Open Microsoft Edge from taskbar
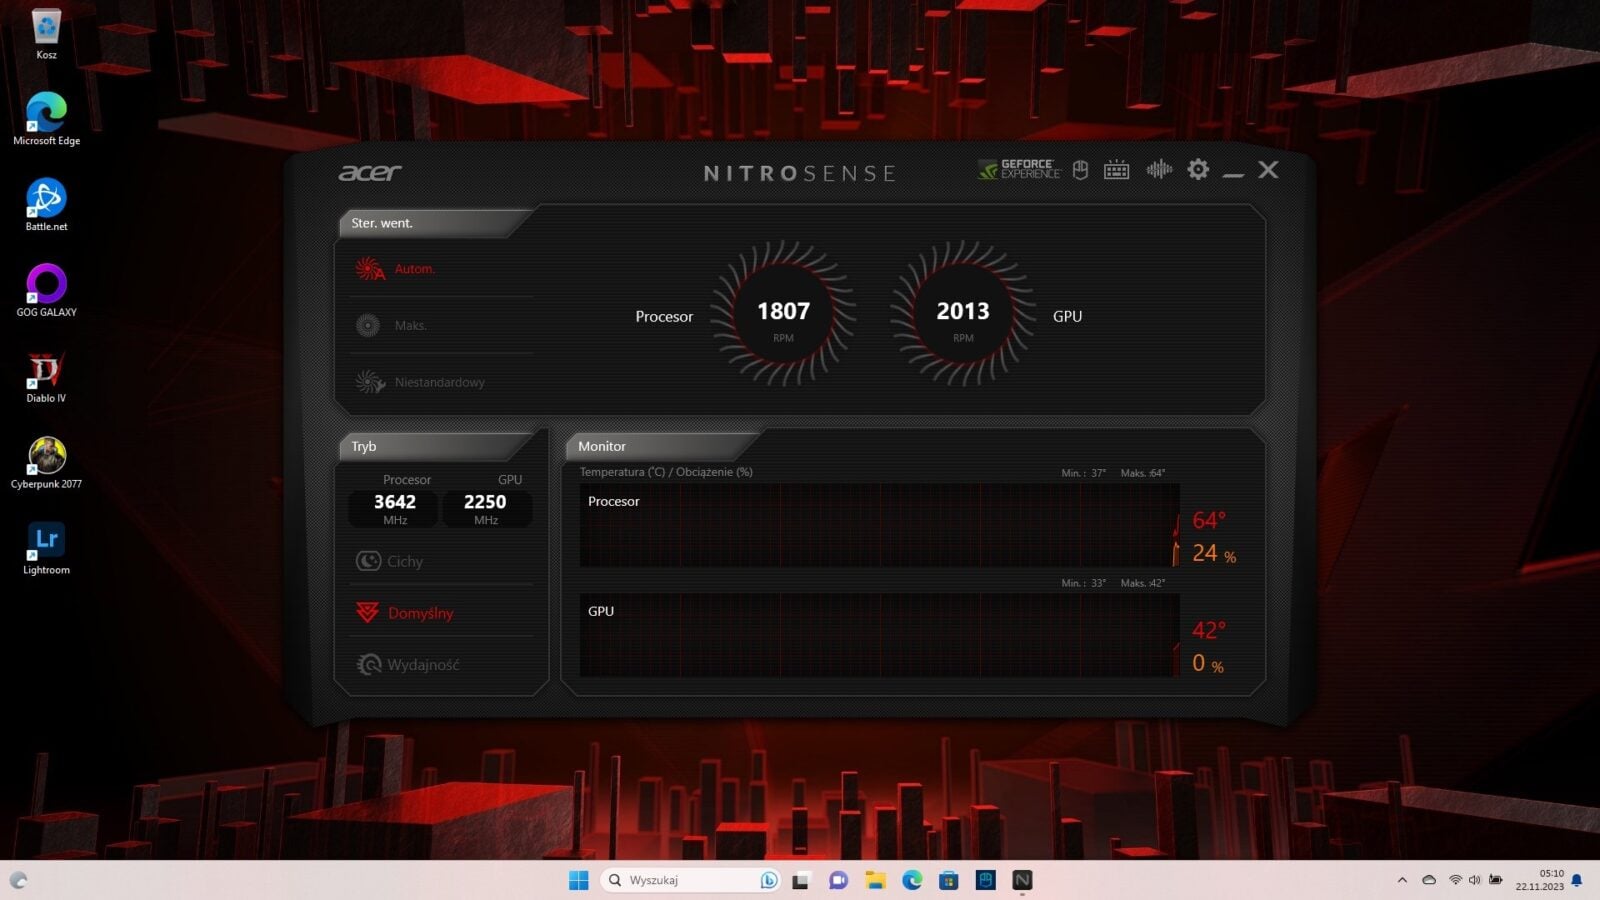Screen dimensions: 1600x900 (x=912, y=880)
